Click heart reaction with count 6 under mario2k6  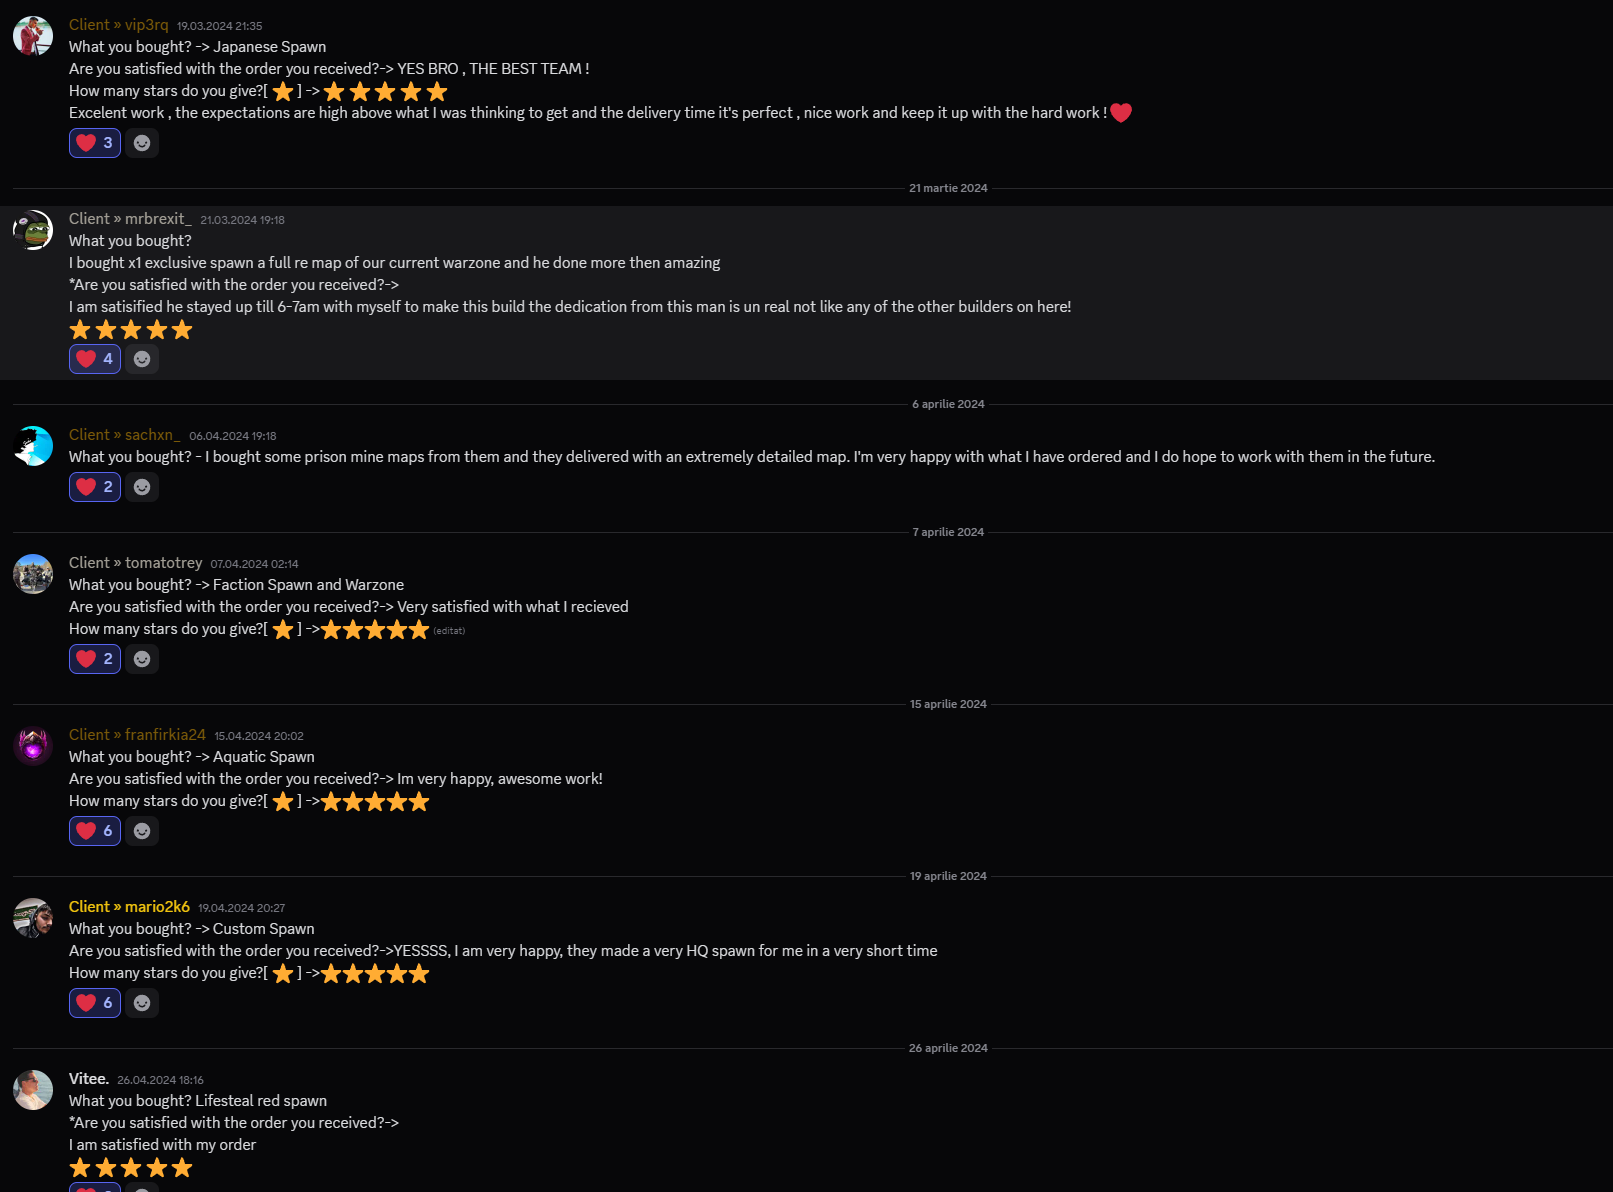click(95, 1003)
